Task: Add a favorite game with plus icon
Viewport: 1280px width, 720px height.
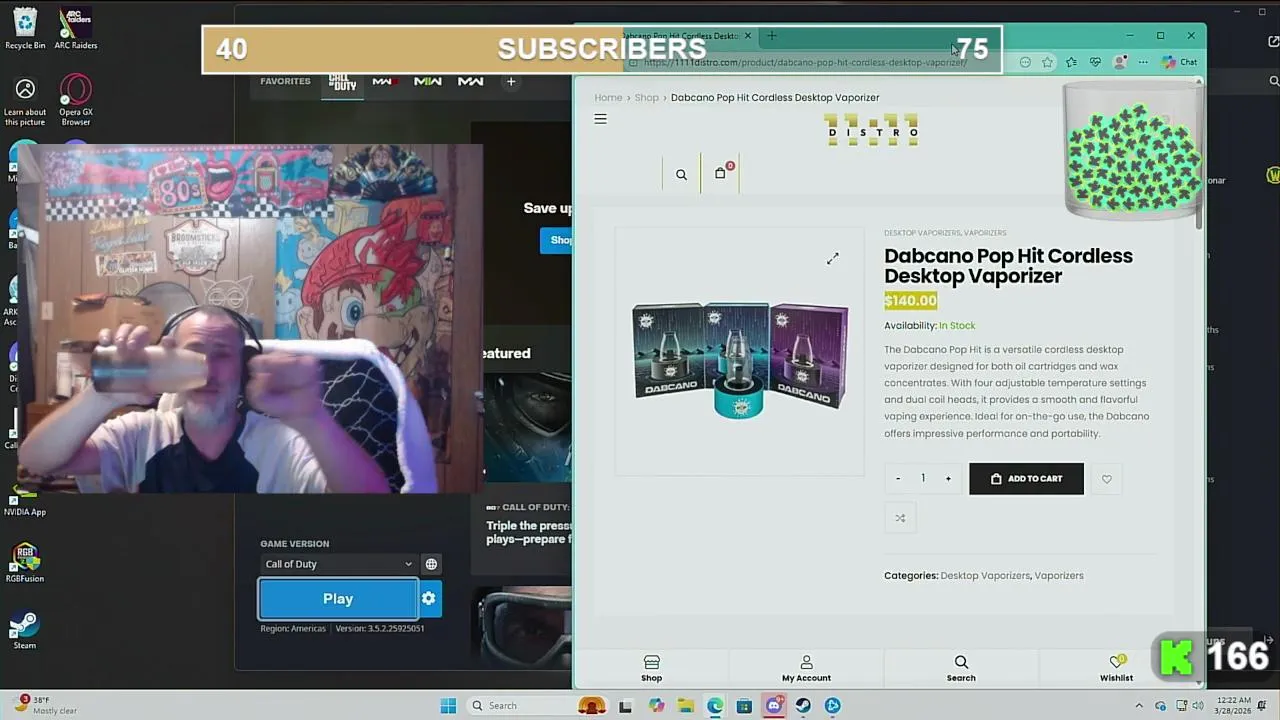Action: pyautogui.click(x=511, y=81)
